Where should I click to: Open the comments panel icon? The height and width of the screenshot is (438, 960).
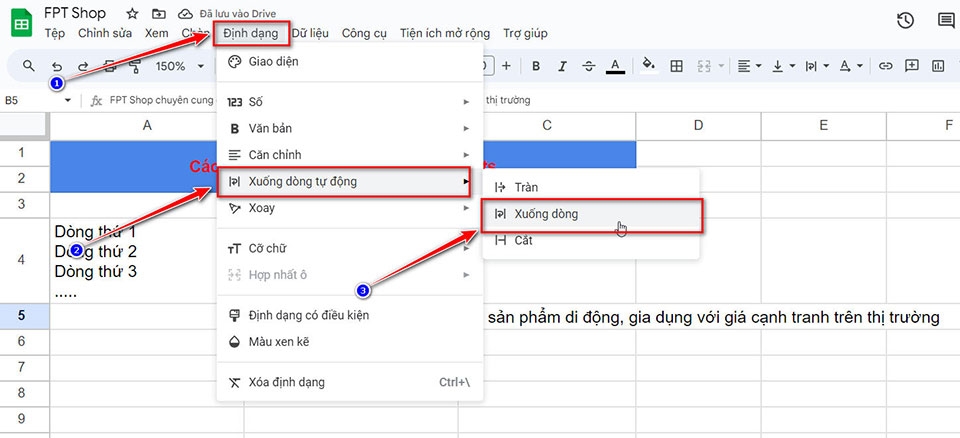[x=946, y=20]
